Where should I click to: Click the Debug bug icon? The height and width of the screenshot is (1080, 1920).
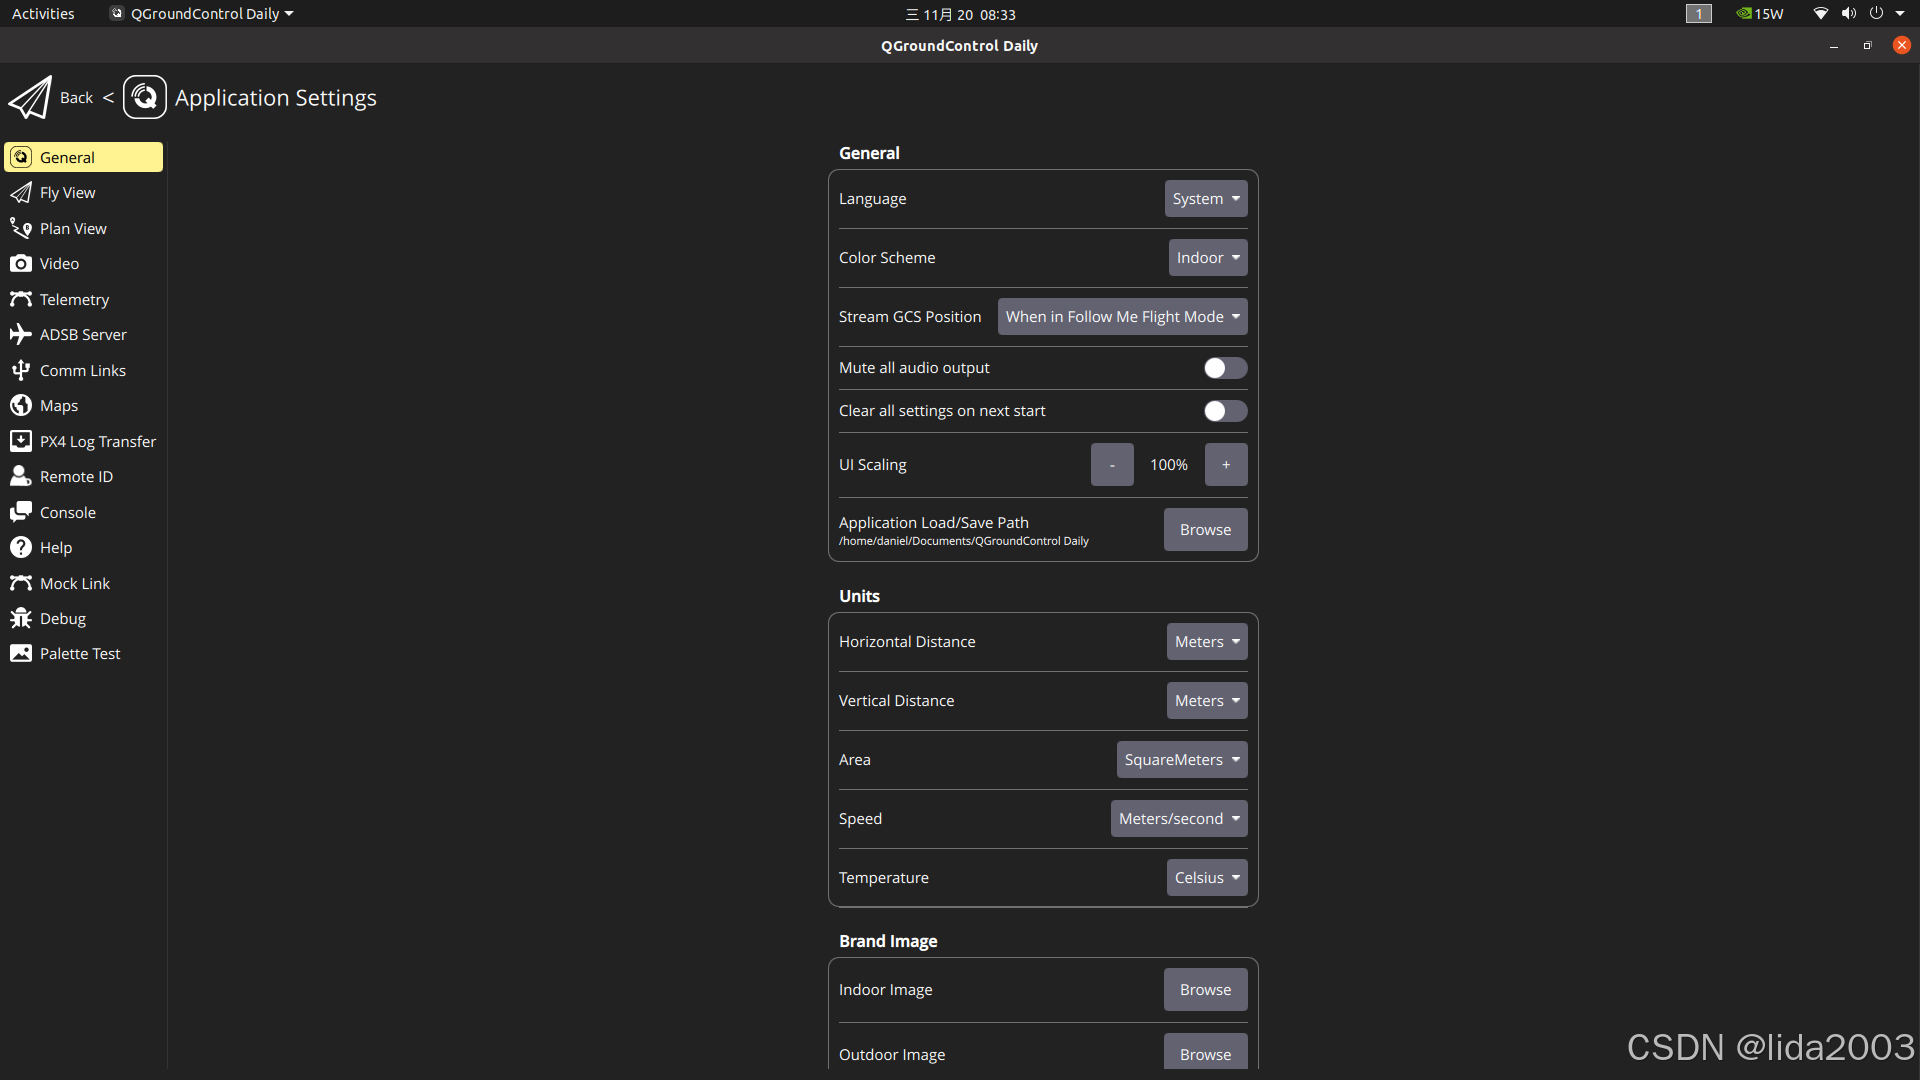point(21,618)
